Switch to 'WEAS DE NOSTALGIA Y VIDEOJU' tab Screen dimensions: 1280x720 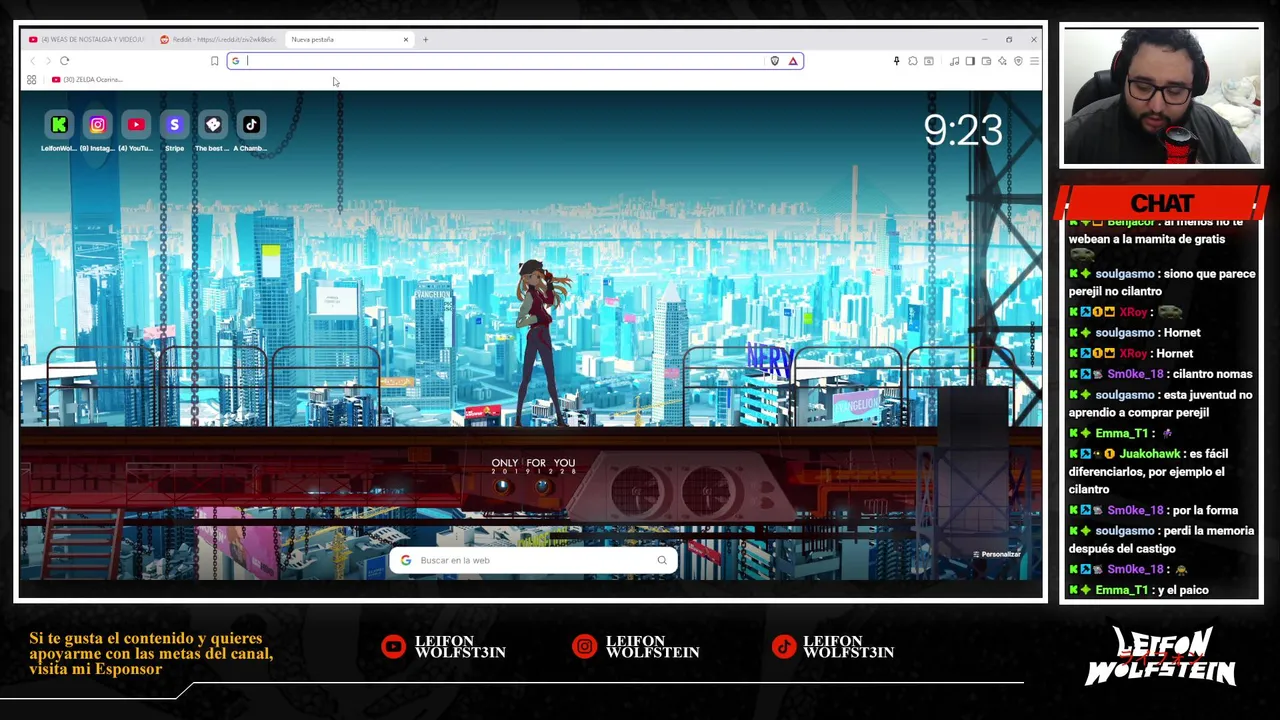87,39
